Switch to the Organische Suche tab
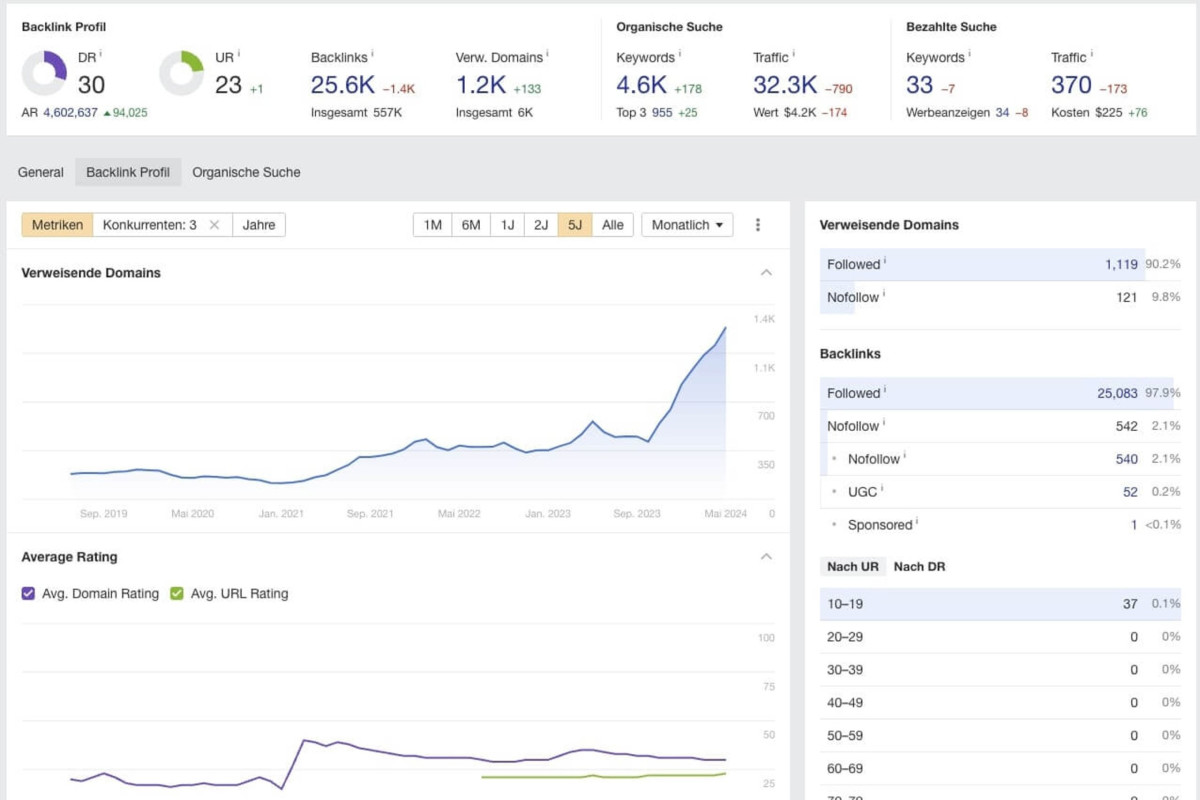Image resolution: width=1200 pixels, height=800 pixels. tap(246, 172)
